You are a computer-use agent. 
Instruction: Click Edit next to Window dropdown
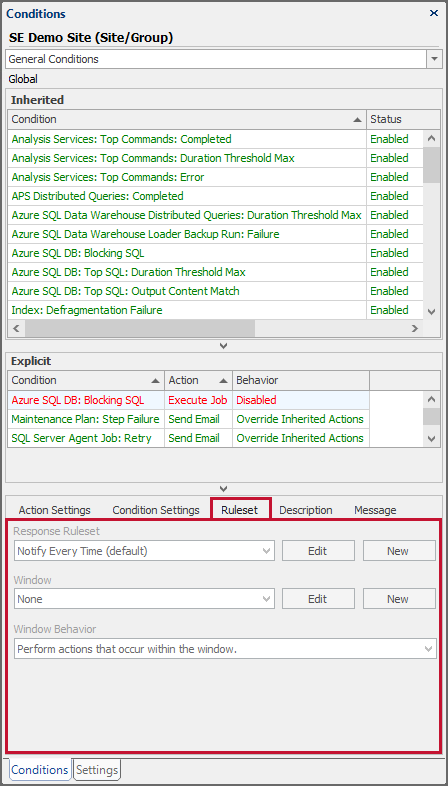click(x=318, y=599)
